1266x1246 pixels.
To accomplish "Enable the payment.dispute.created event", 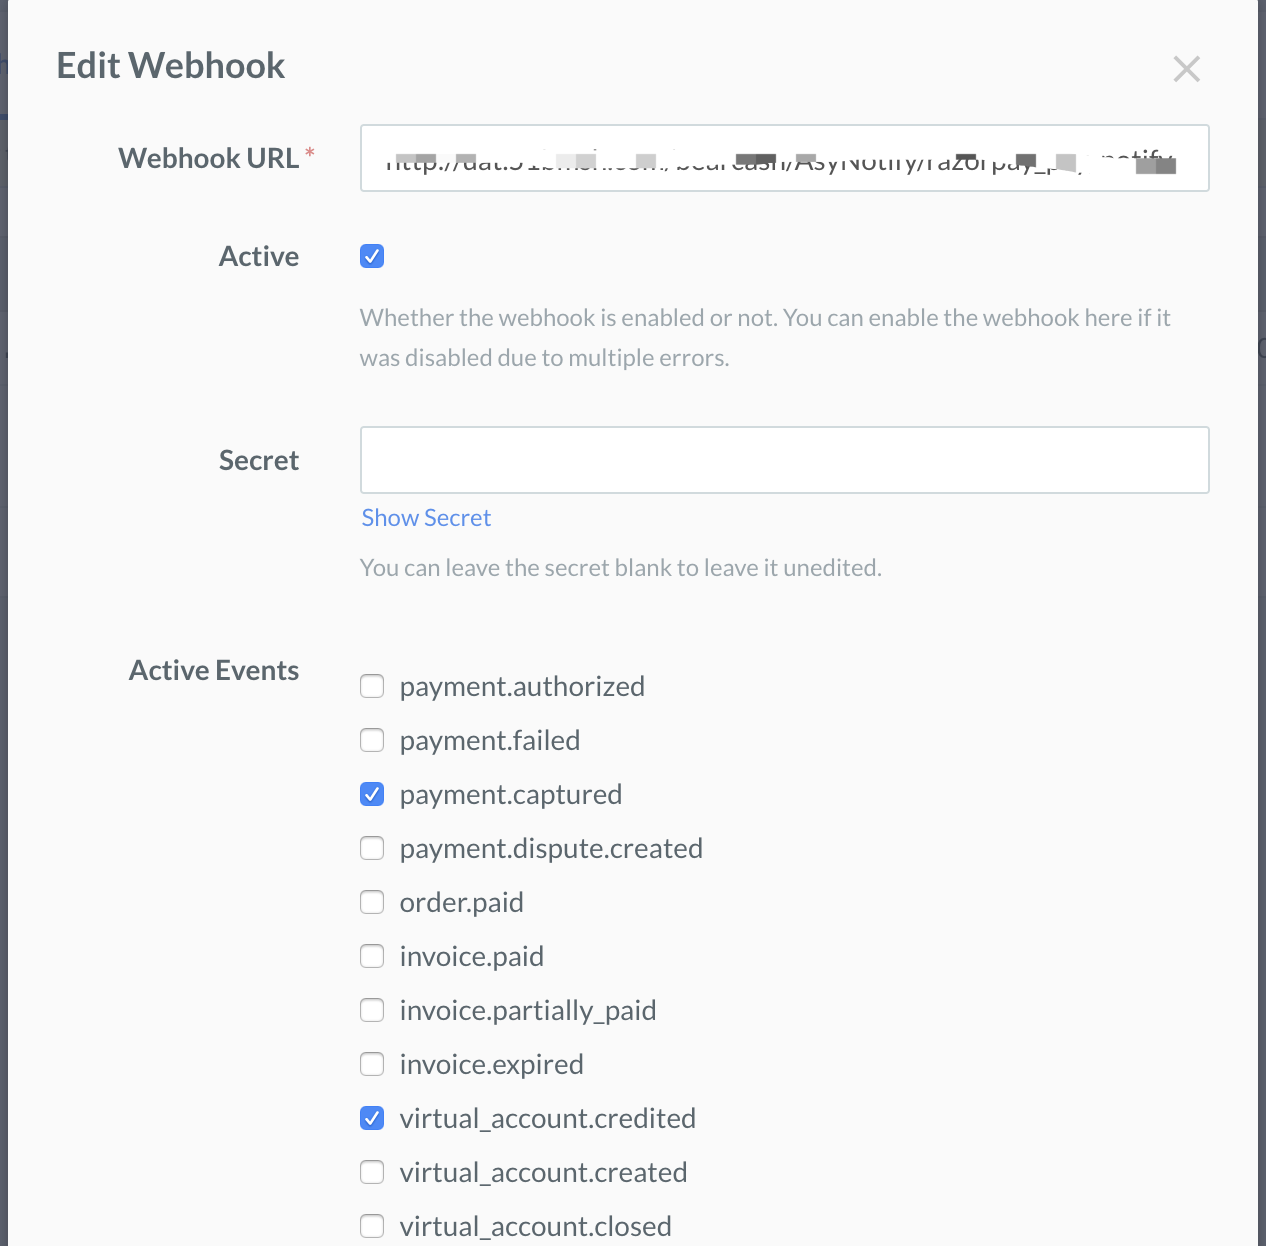I will tap(371, 848).
